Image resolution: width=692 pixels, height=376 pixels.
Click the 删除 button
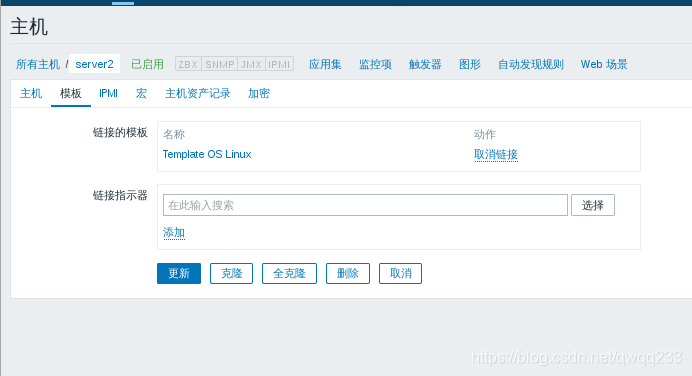pyautogui.click(x=348, y=274)
